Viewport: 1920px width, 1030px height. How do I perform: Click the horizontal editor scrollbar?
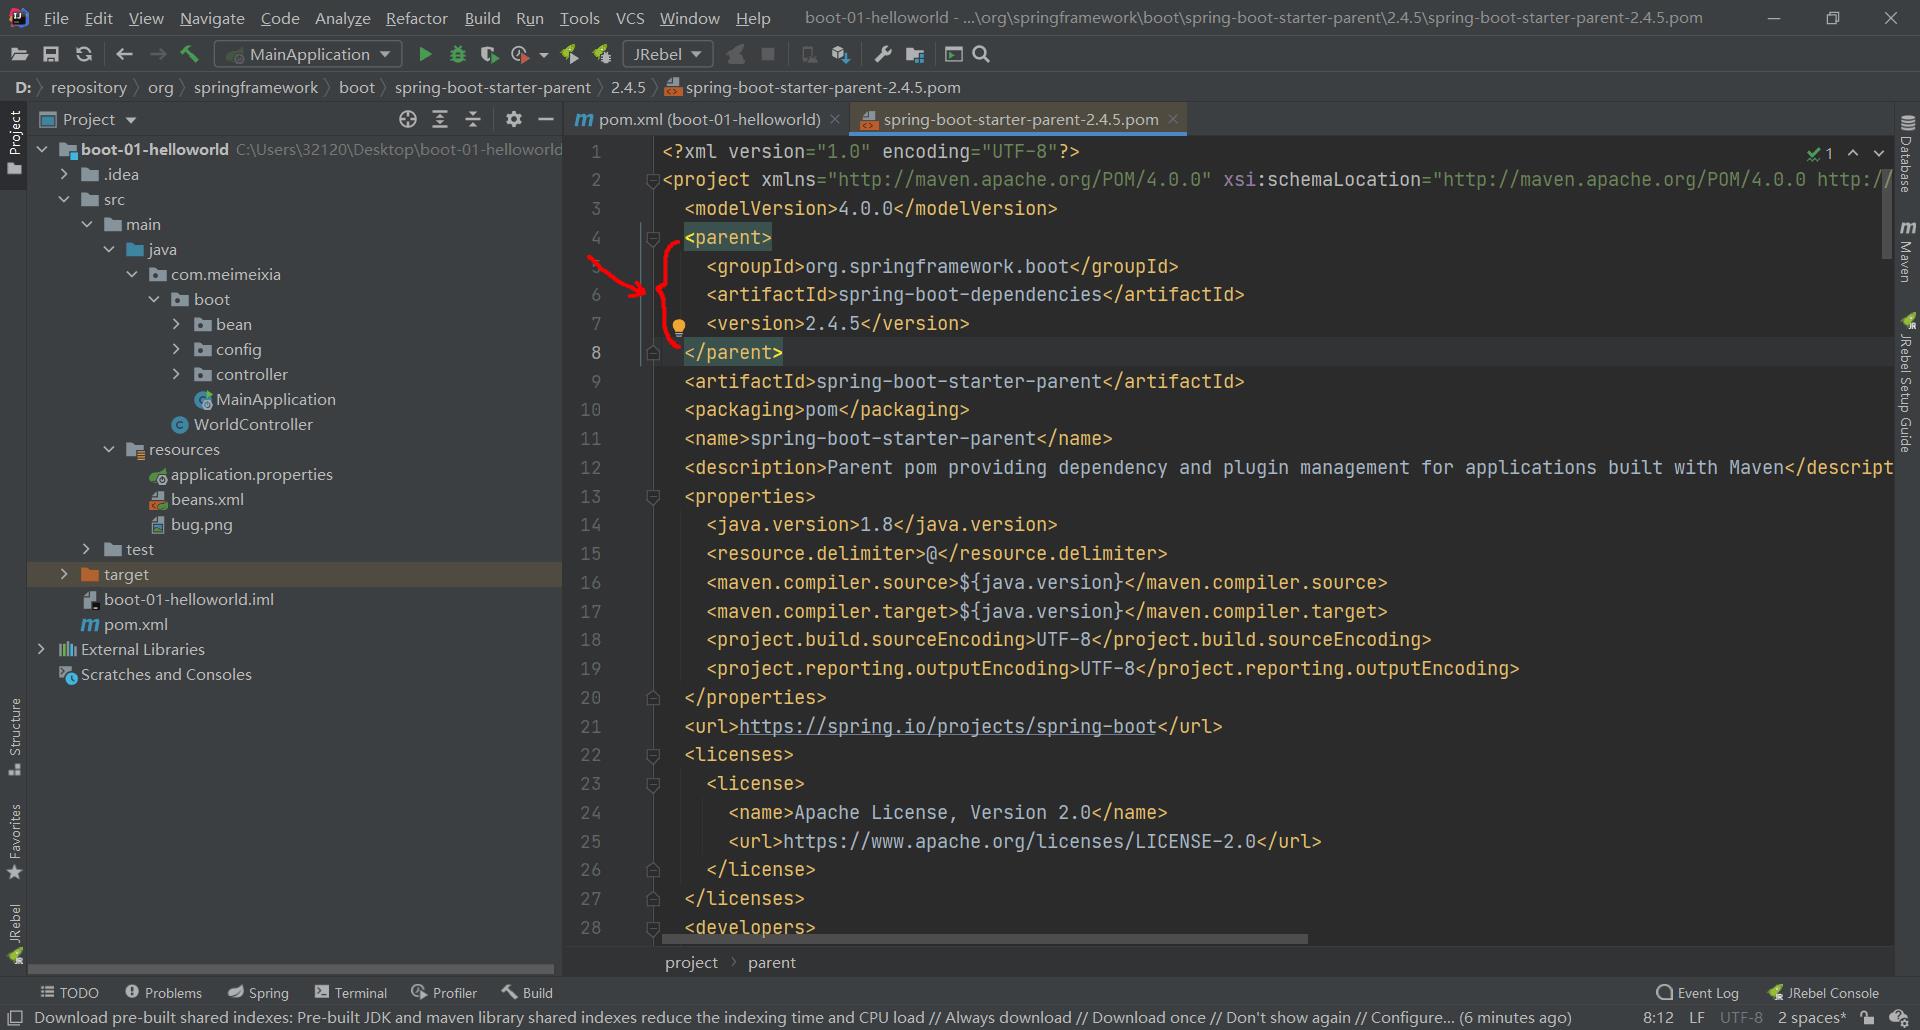click(984, 939)
